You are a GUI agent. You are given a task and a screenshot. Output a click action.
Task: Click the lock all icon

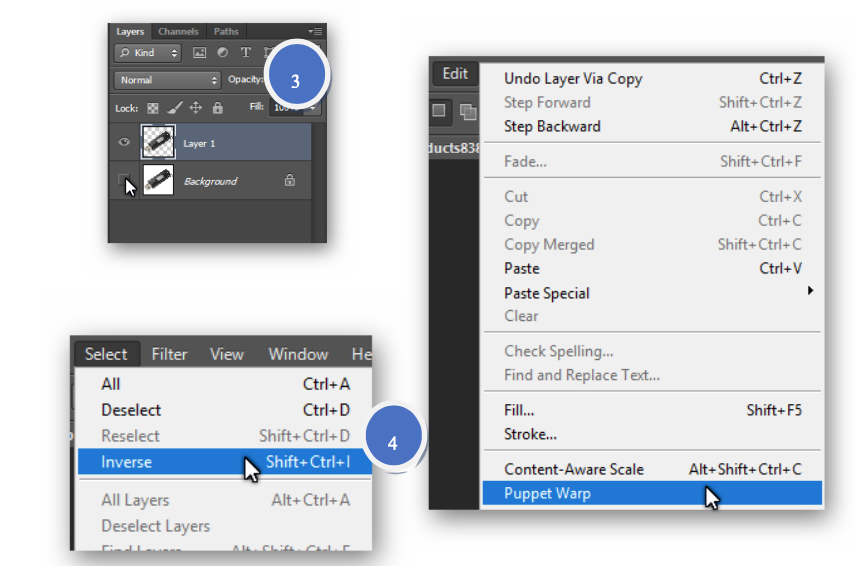point(217,108)
